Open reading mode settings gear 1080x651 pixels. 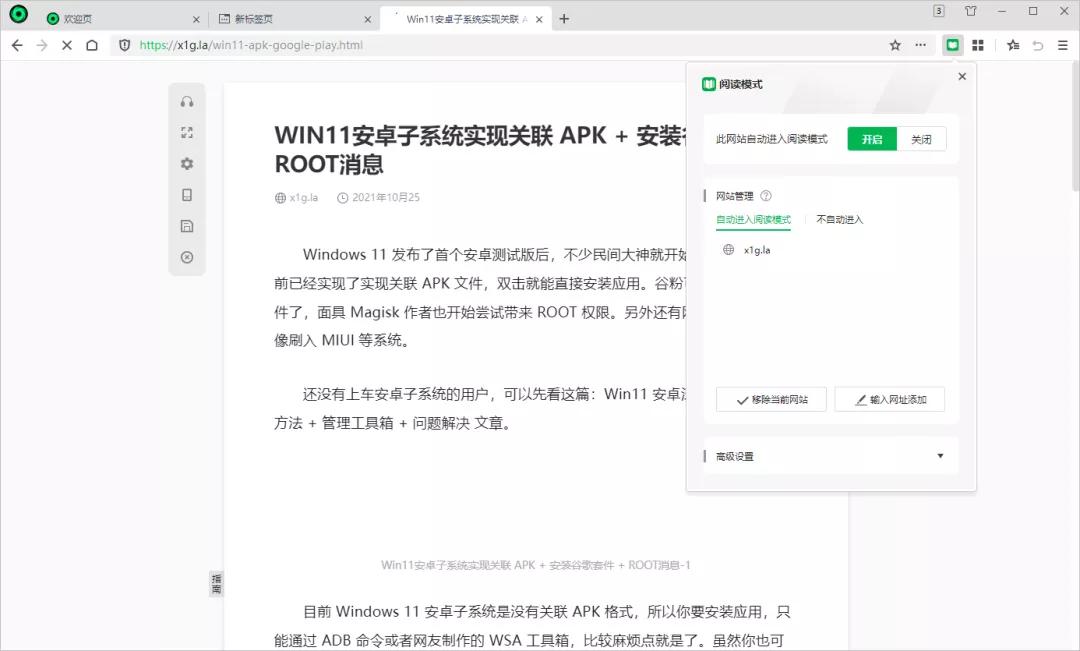[186, 163]
